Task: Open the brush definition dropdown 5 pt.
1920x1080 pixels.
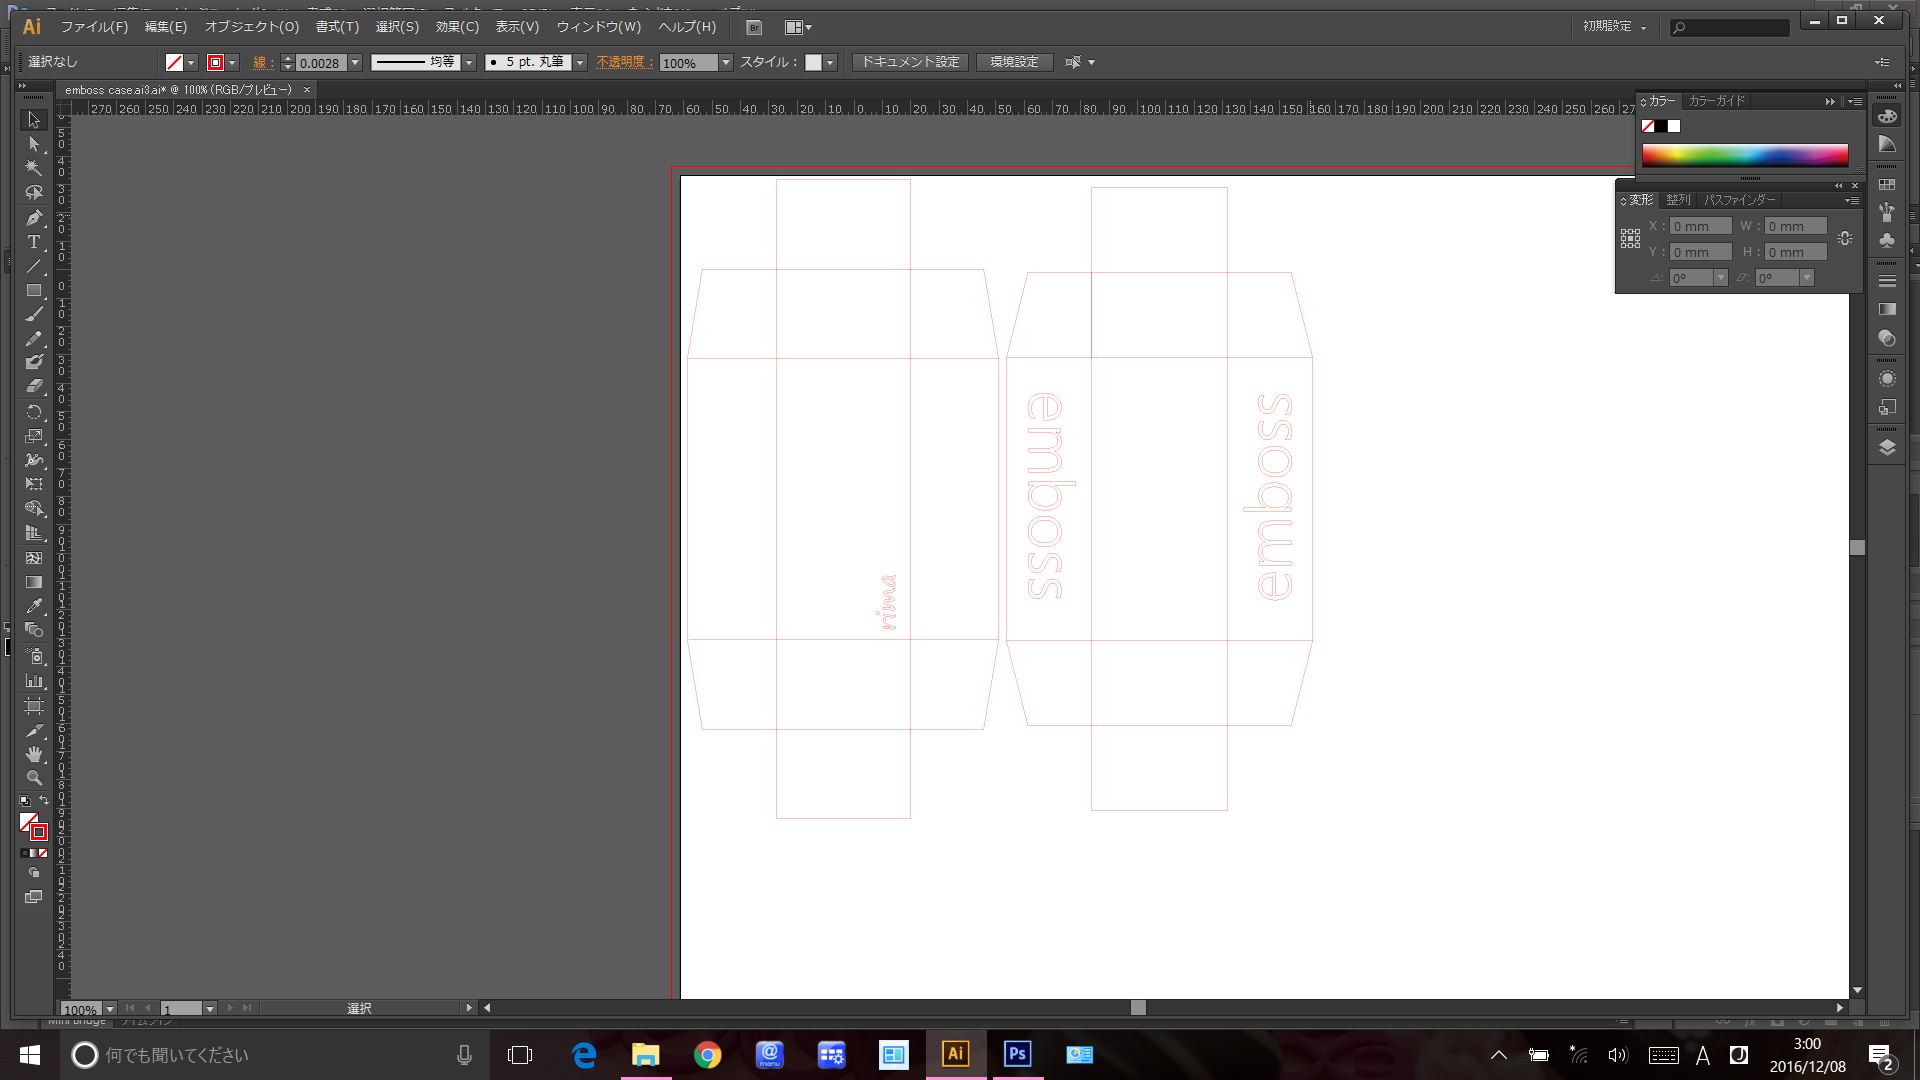Action: (579, 62)
